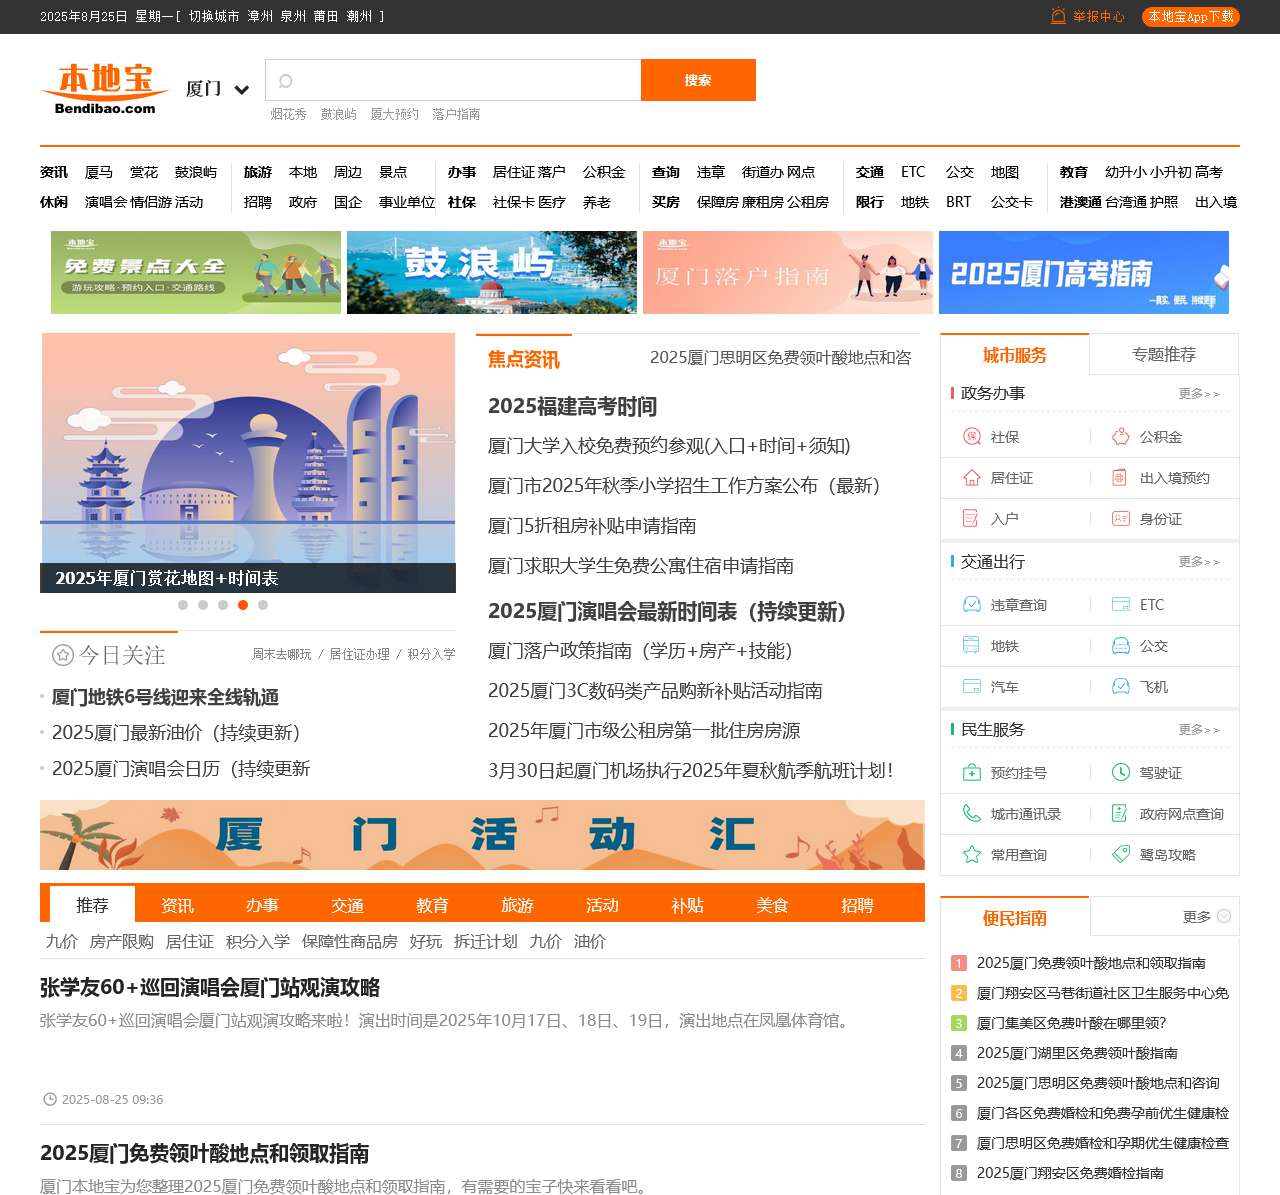Click the 社保 icon in 政务办事
Image resolution: width=1280 pixels, height=1195 pixels.
tap(971, 437)
